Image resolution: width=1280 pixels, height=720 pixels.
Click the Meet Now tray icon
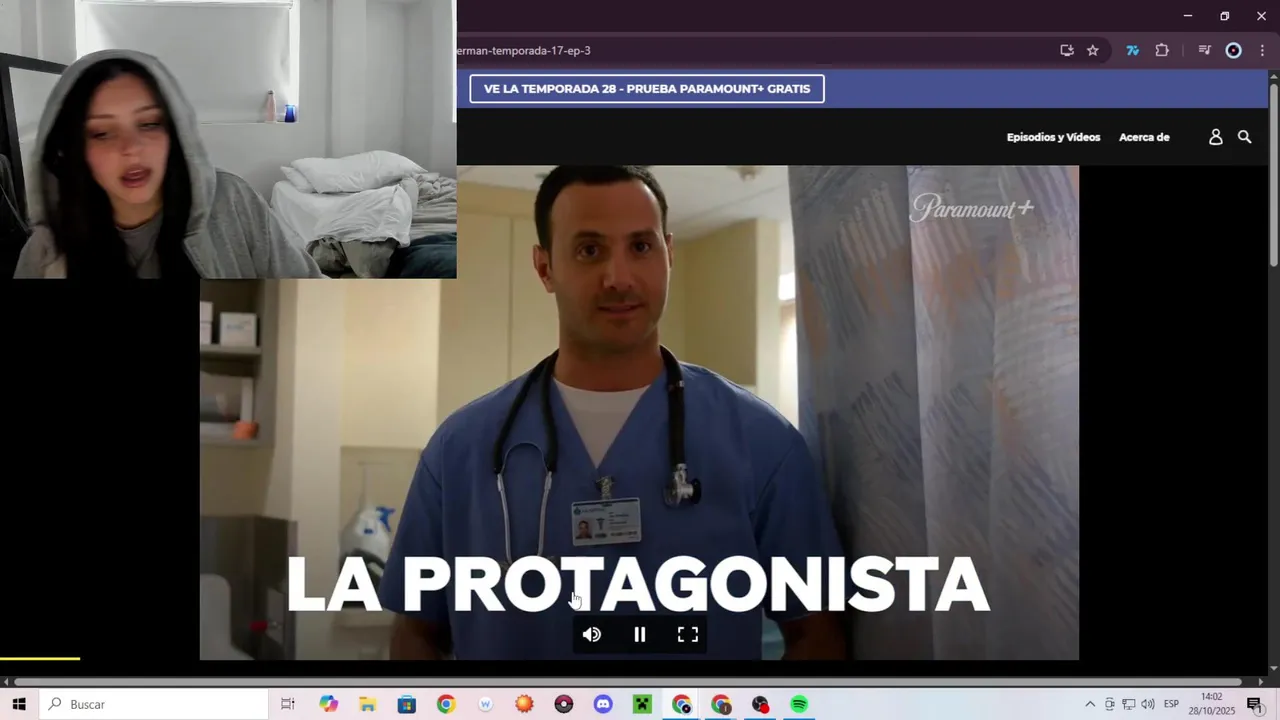click(1109, 704)
